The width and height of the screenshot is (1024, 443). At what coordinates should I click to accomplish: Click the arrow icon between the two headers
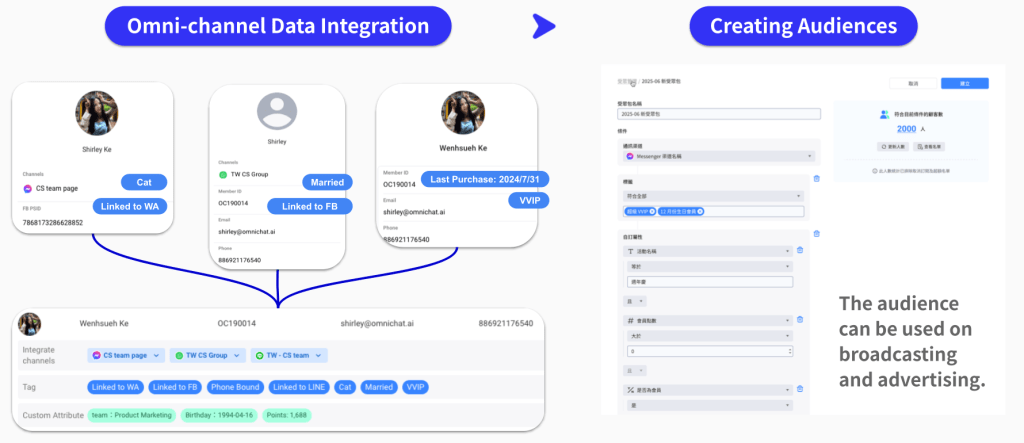(543, 24)
